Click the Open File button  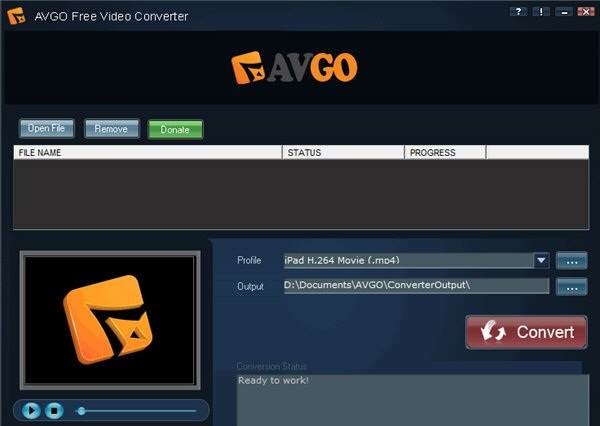coord(46,128)
